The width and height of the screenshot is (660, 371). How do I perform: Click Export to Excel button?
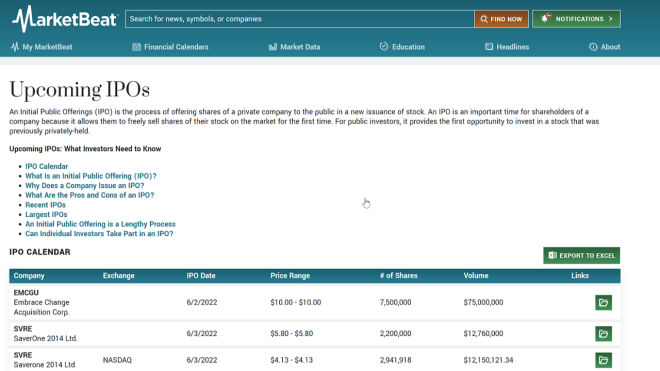581,256
